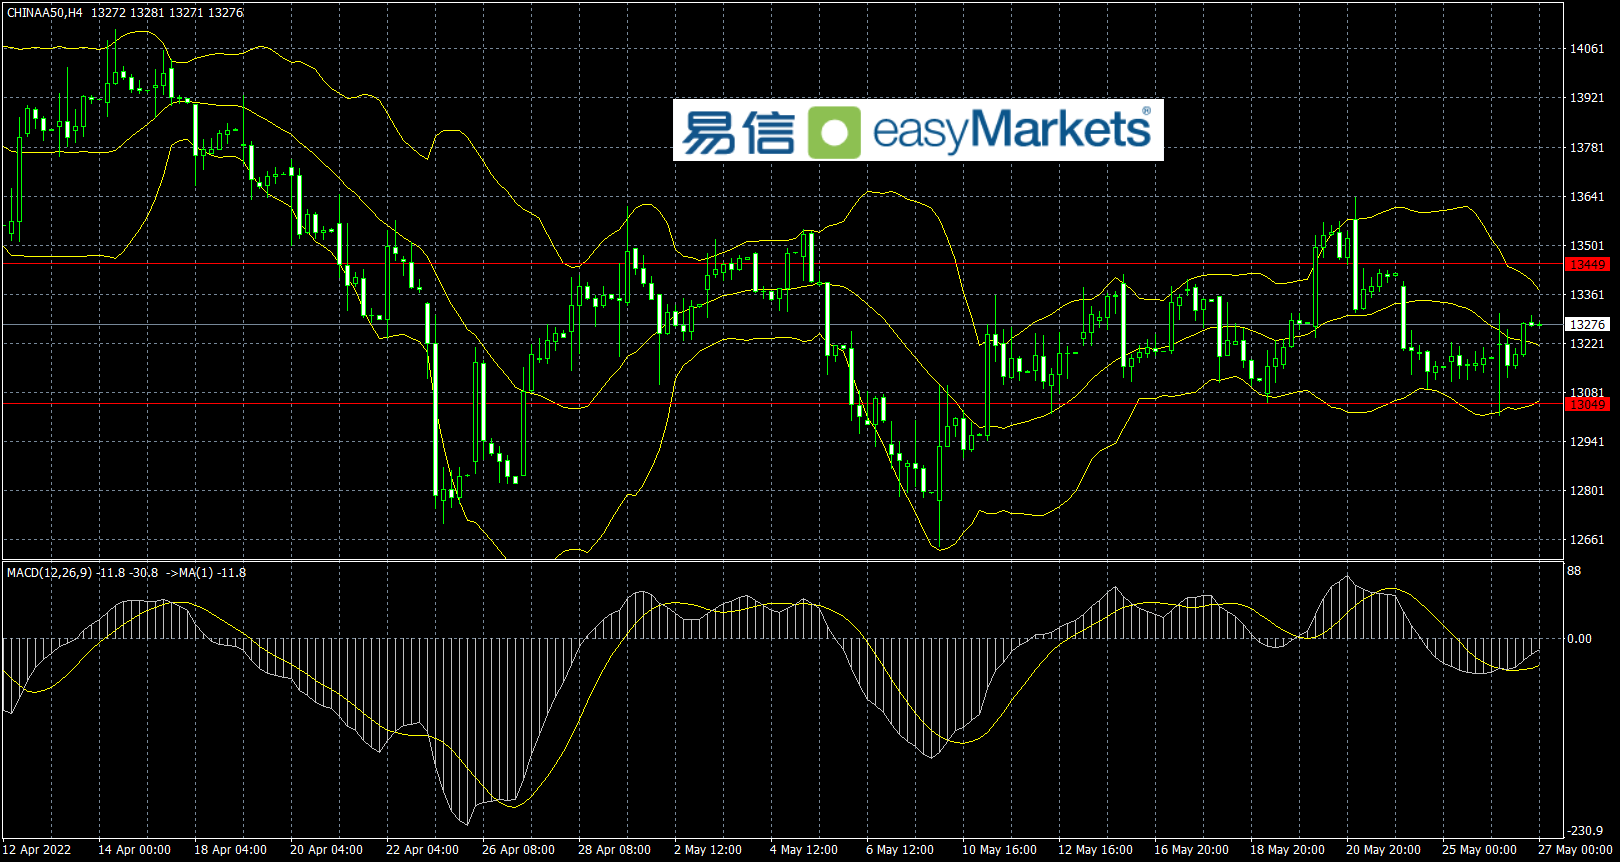The width and height of the screenshot is (1620, 862).
Task: Select the 13501 price axis label
Action: 1587,246
